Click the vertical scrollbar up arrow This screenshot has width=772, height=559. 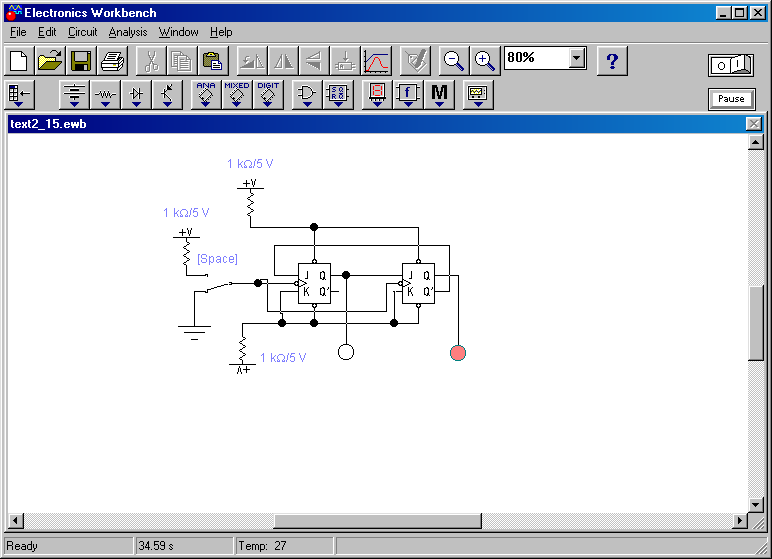pos(756,143)
